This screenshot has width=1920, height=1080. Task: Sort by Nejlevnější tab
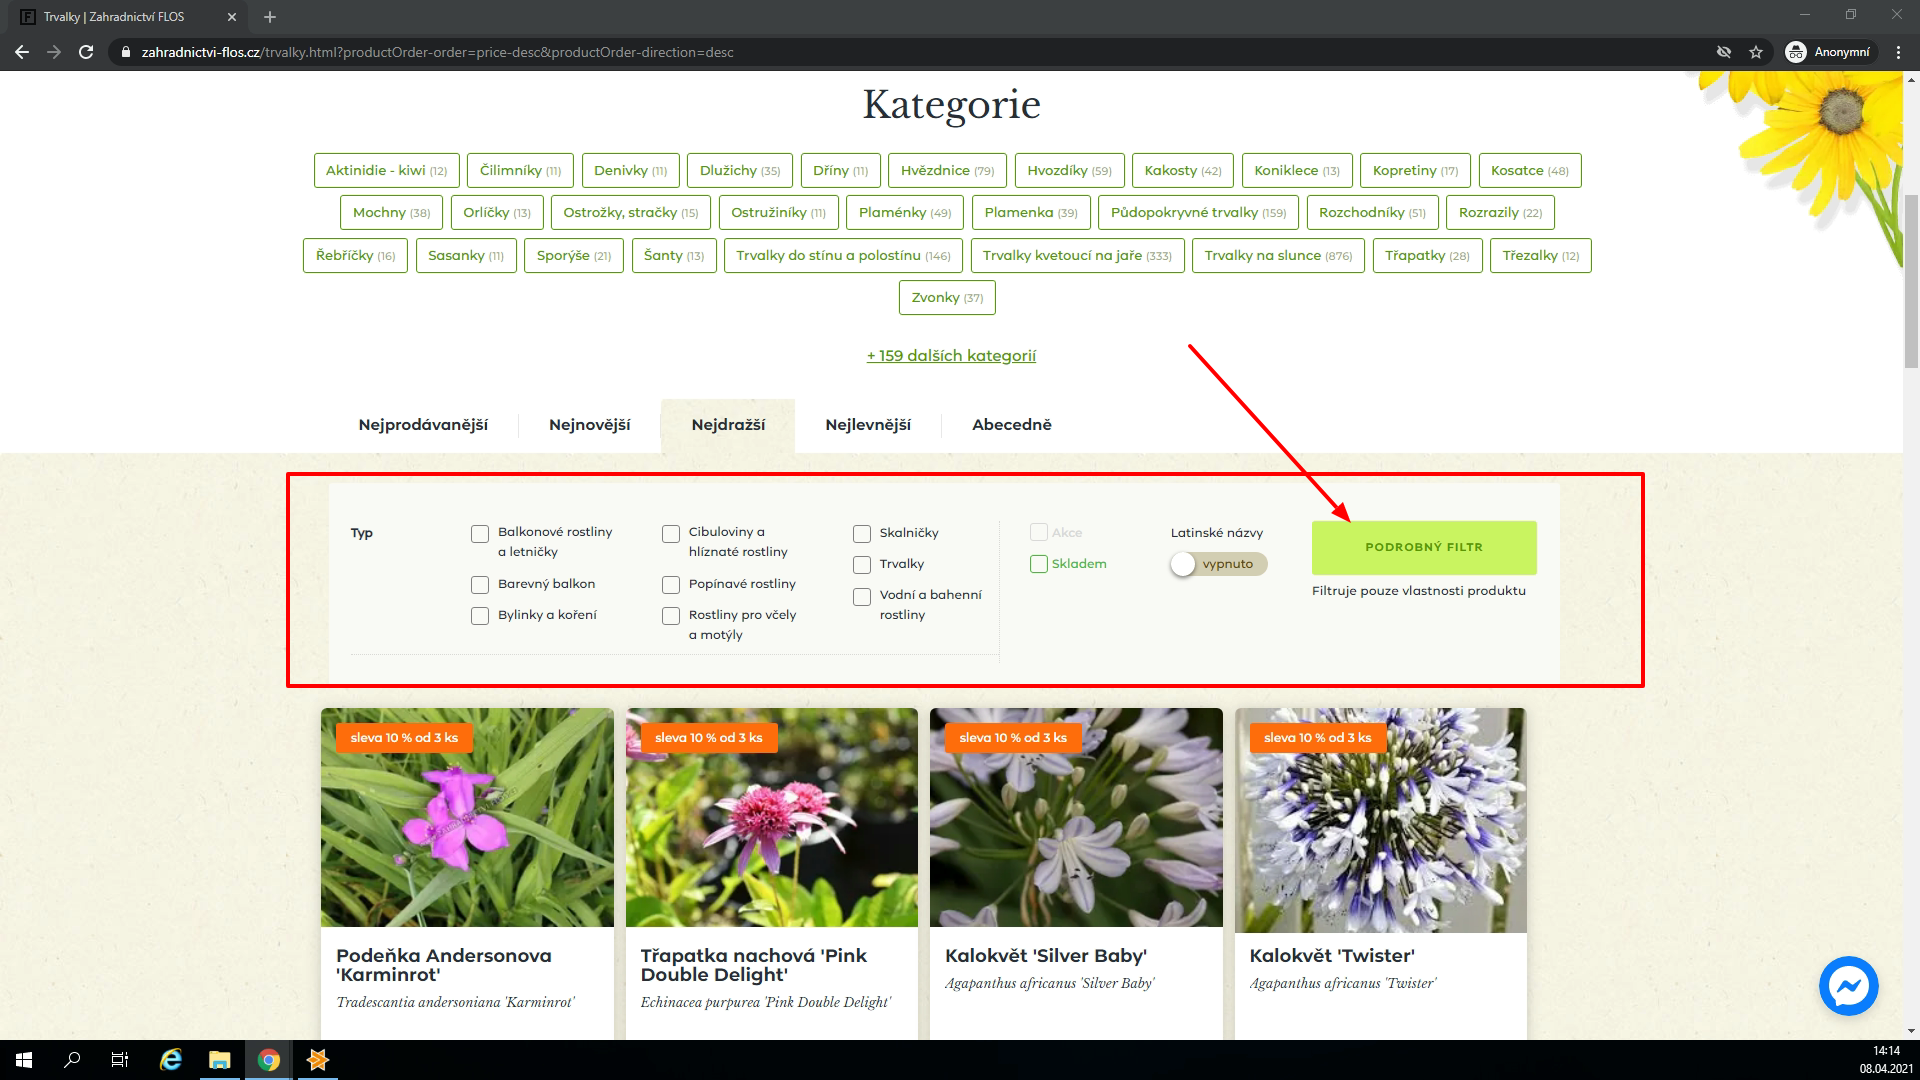[x=868, y=425]
